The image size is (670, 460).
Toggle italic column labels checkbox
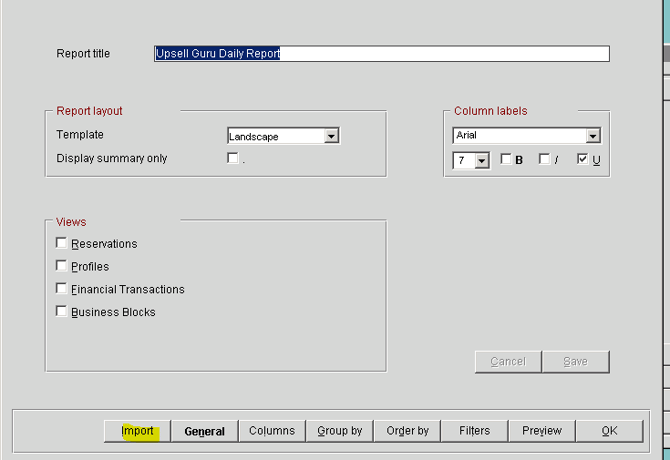(544, 159)
